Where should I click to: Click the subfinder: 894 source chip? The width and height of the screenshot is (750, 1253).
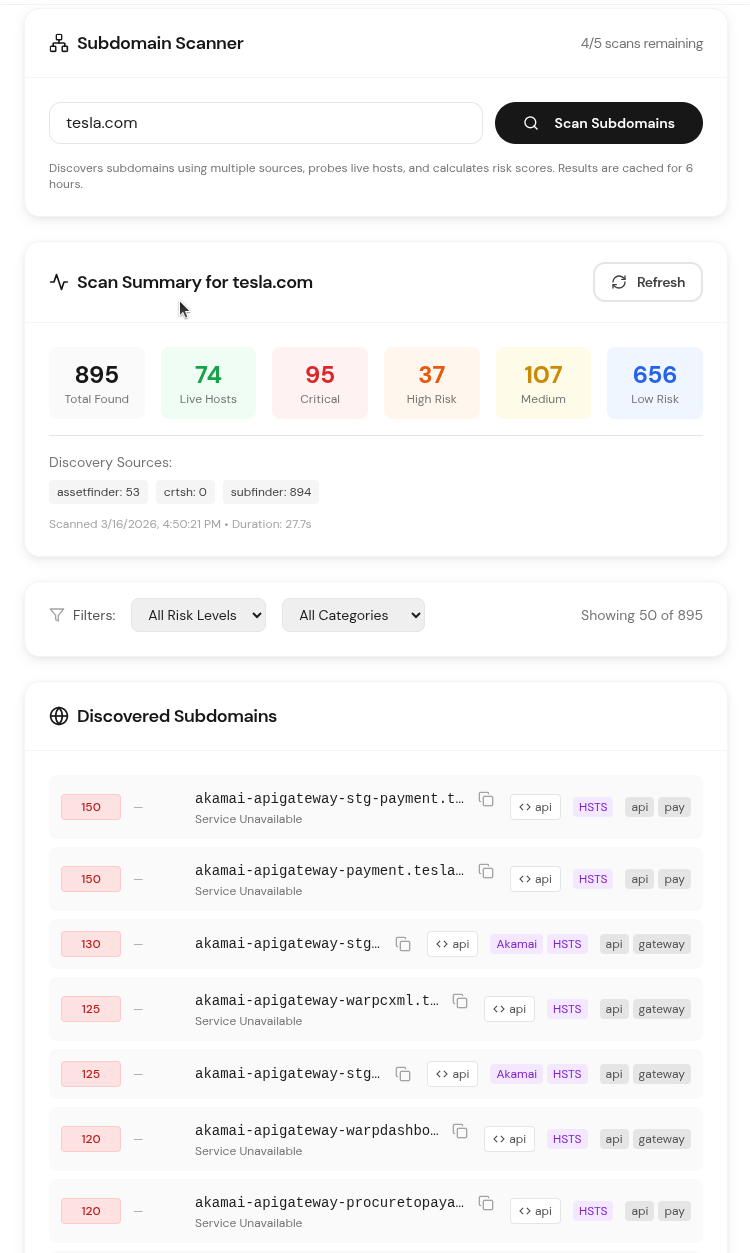(x=270, y=491)
